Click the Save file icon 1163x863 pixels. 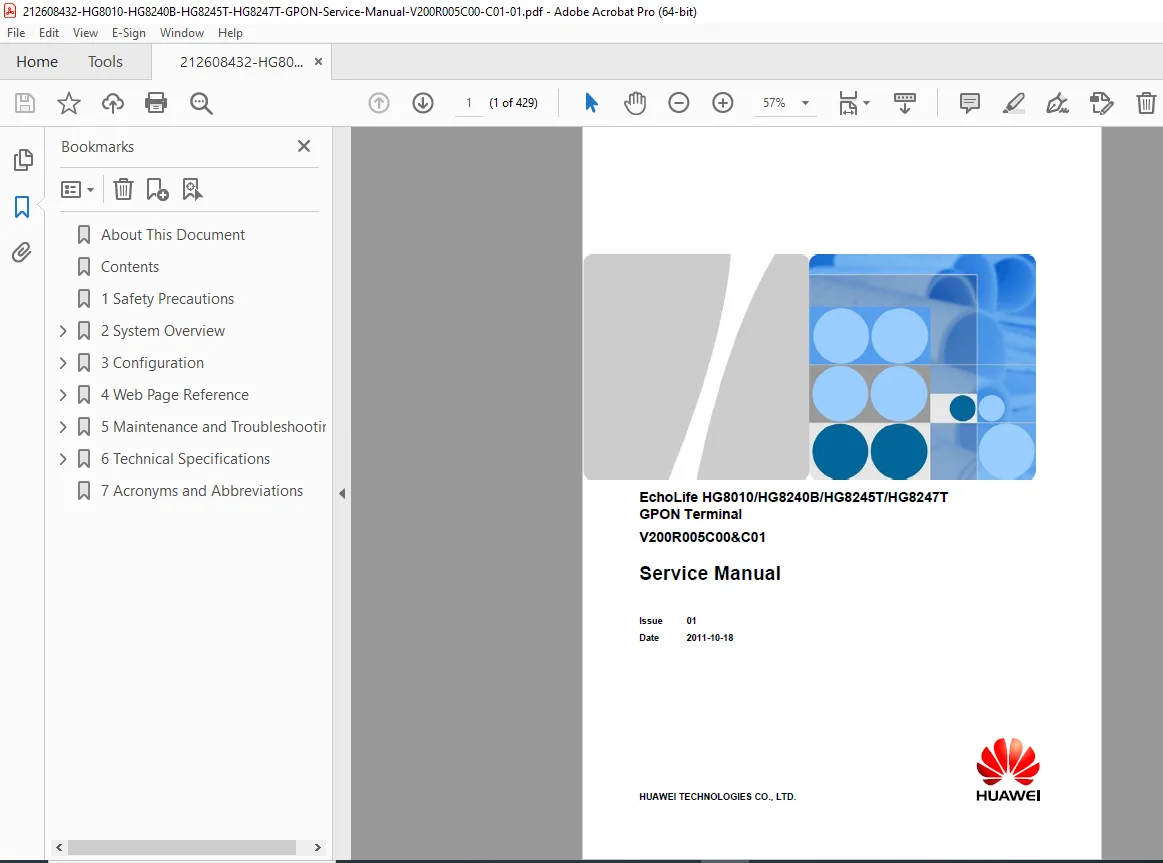pos(24,103)
